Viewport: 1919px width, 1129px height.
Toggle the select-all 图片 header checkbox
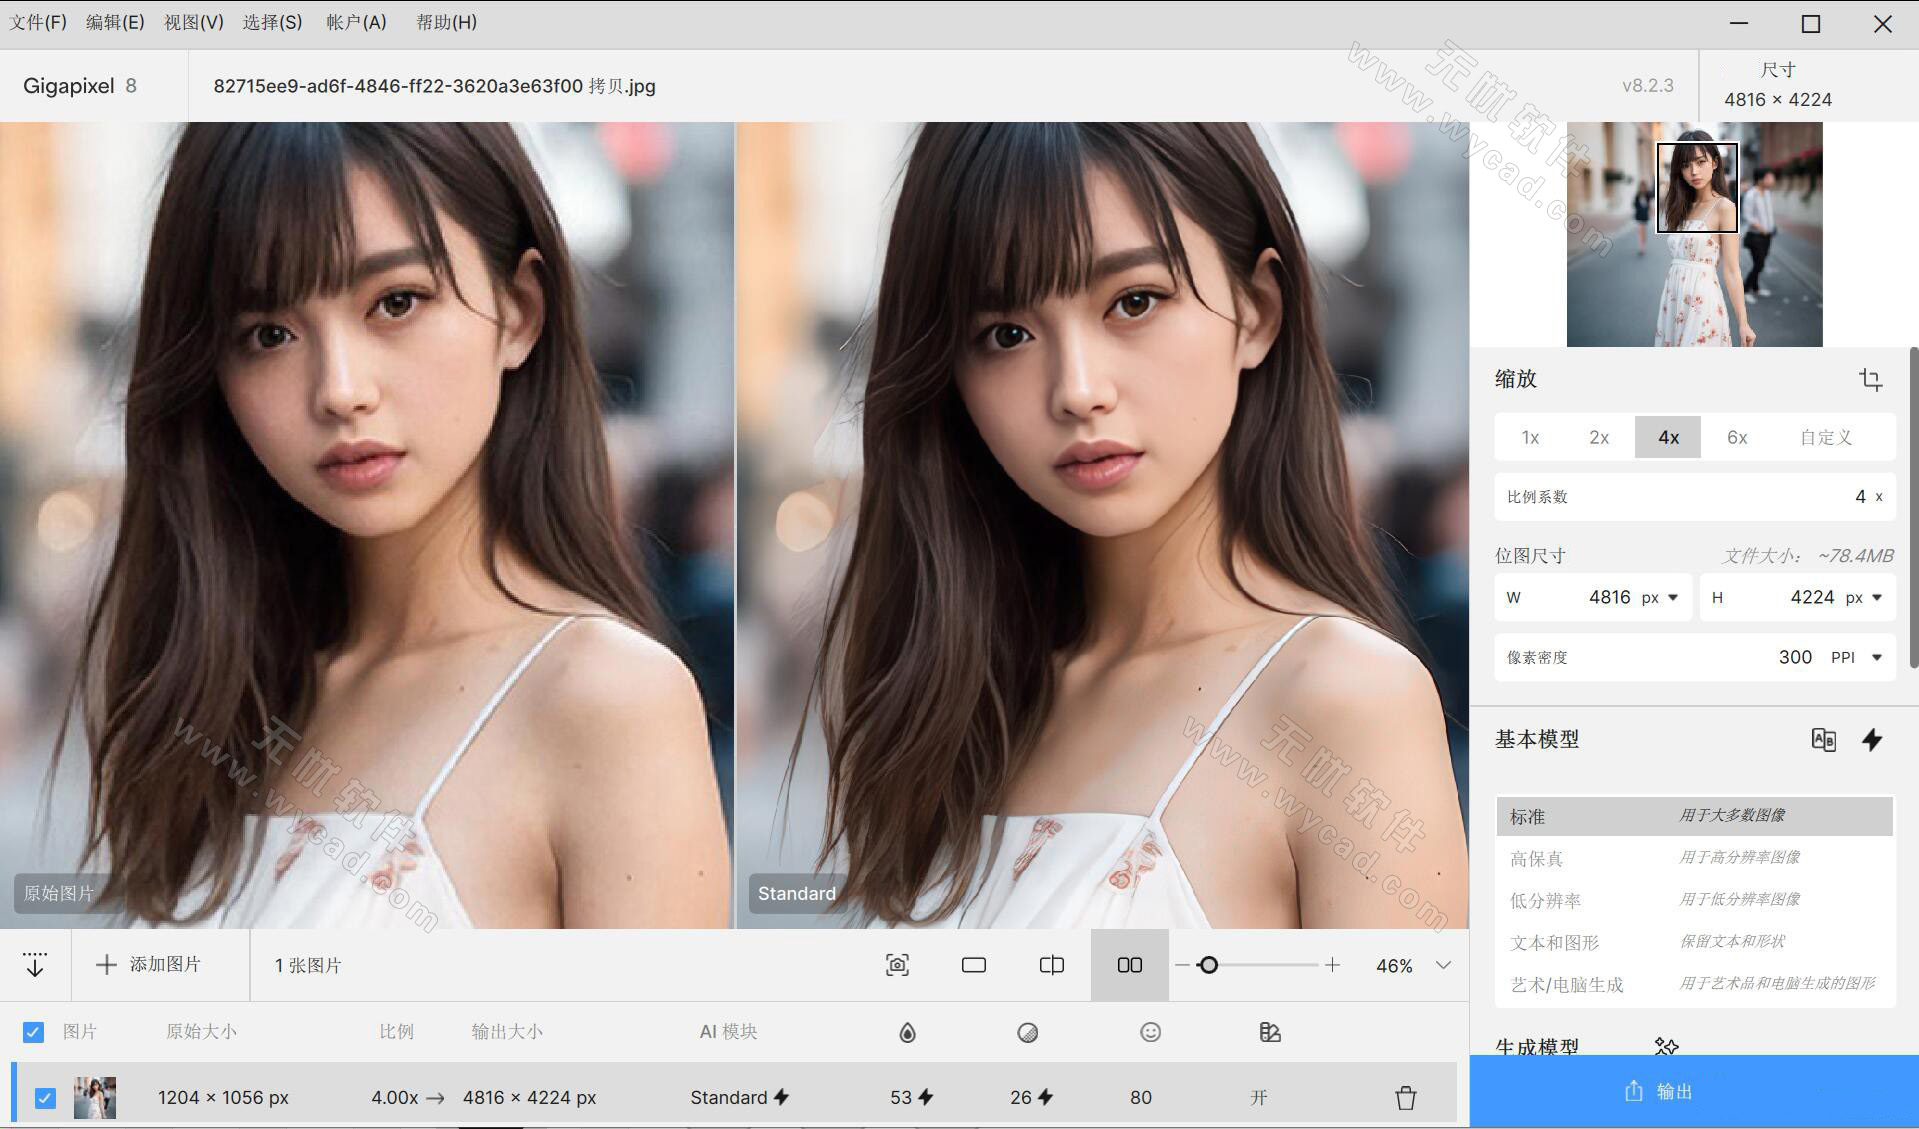(x=33, y=1032)
